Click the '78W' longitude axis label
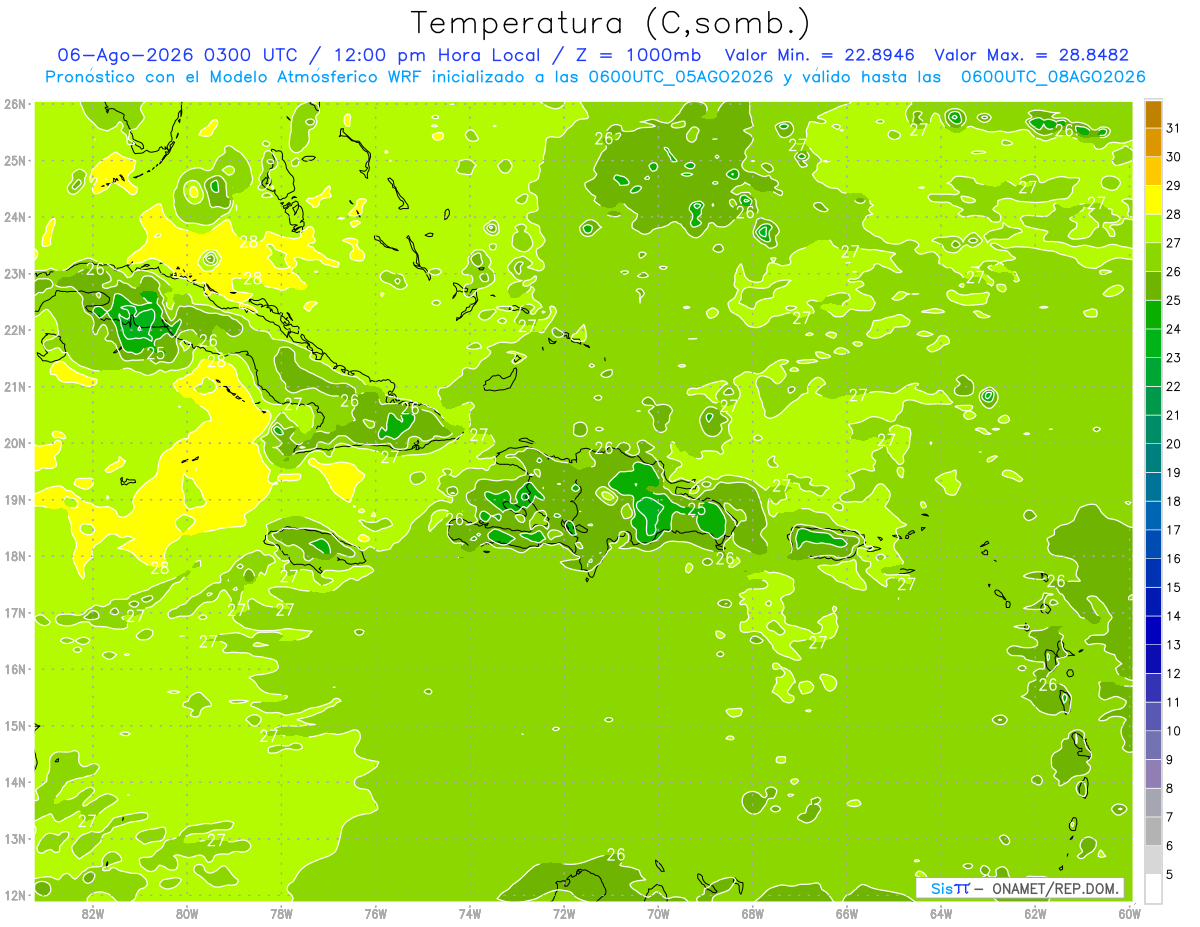1200x927 pixels. (281, 914)
